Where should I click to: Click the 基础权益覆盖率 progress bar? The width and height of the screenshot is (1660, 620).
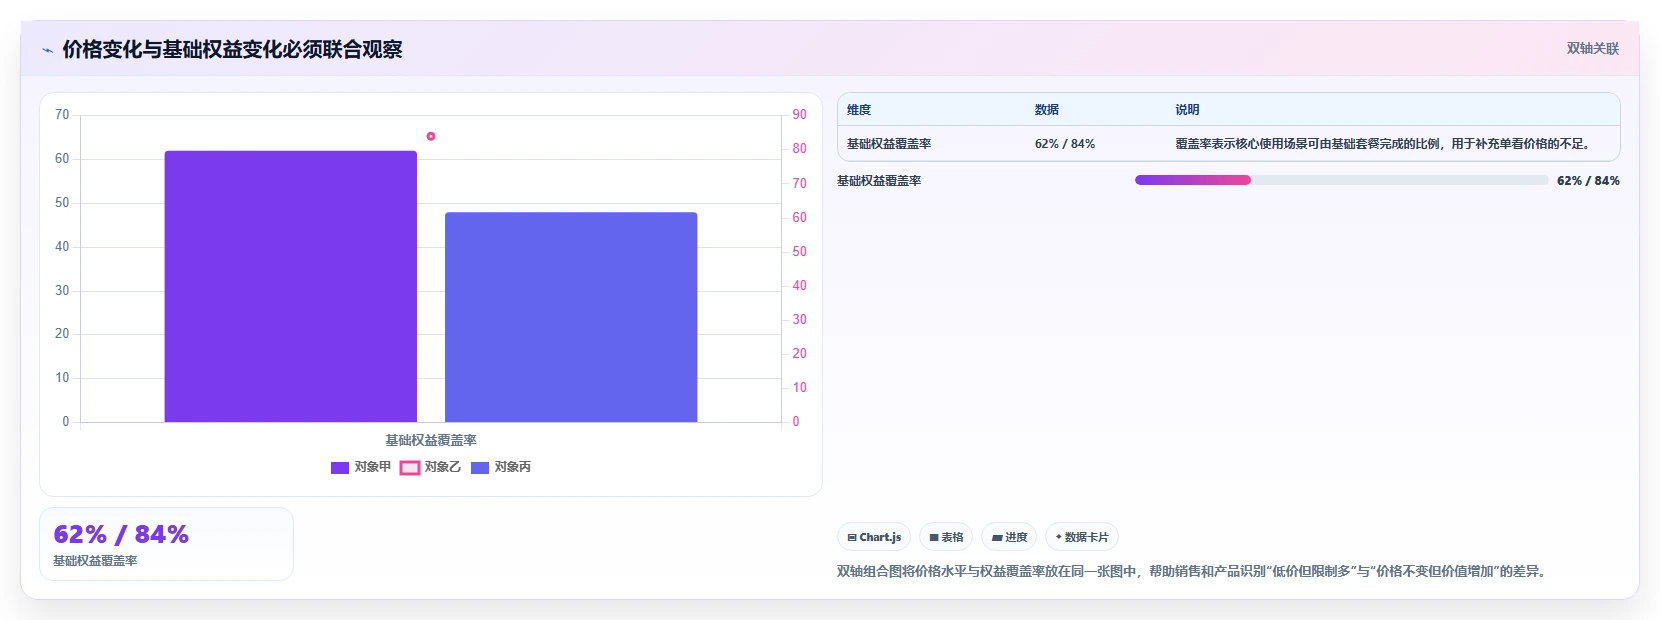[1341, 180]
